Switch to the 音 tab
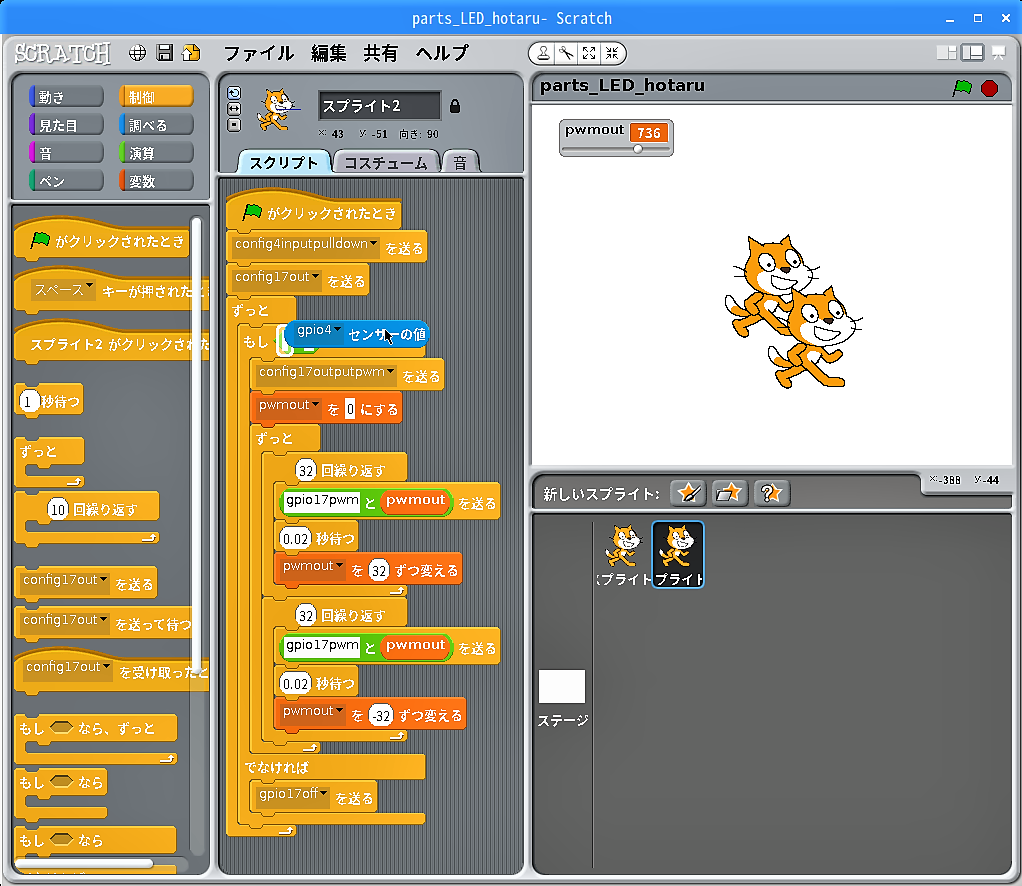Image resolution: width=1022 pixels, height=886 pixels. (x=460, y=162)
